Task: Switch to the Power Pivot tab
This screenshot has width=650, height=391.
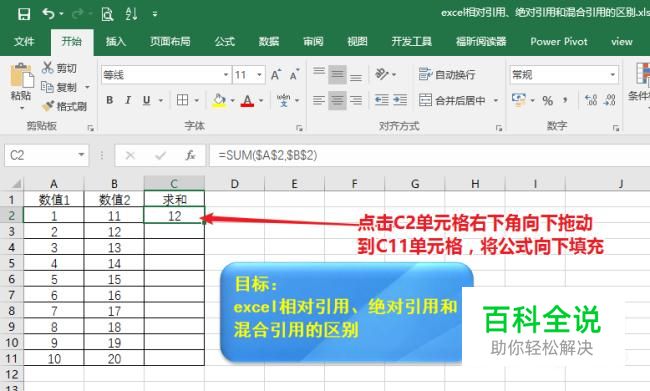Action: pos(559,41)
